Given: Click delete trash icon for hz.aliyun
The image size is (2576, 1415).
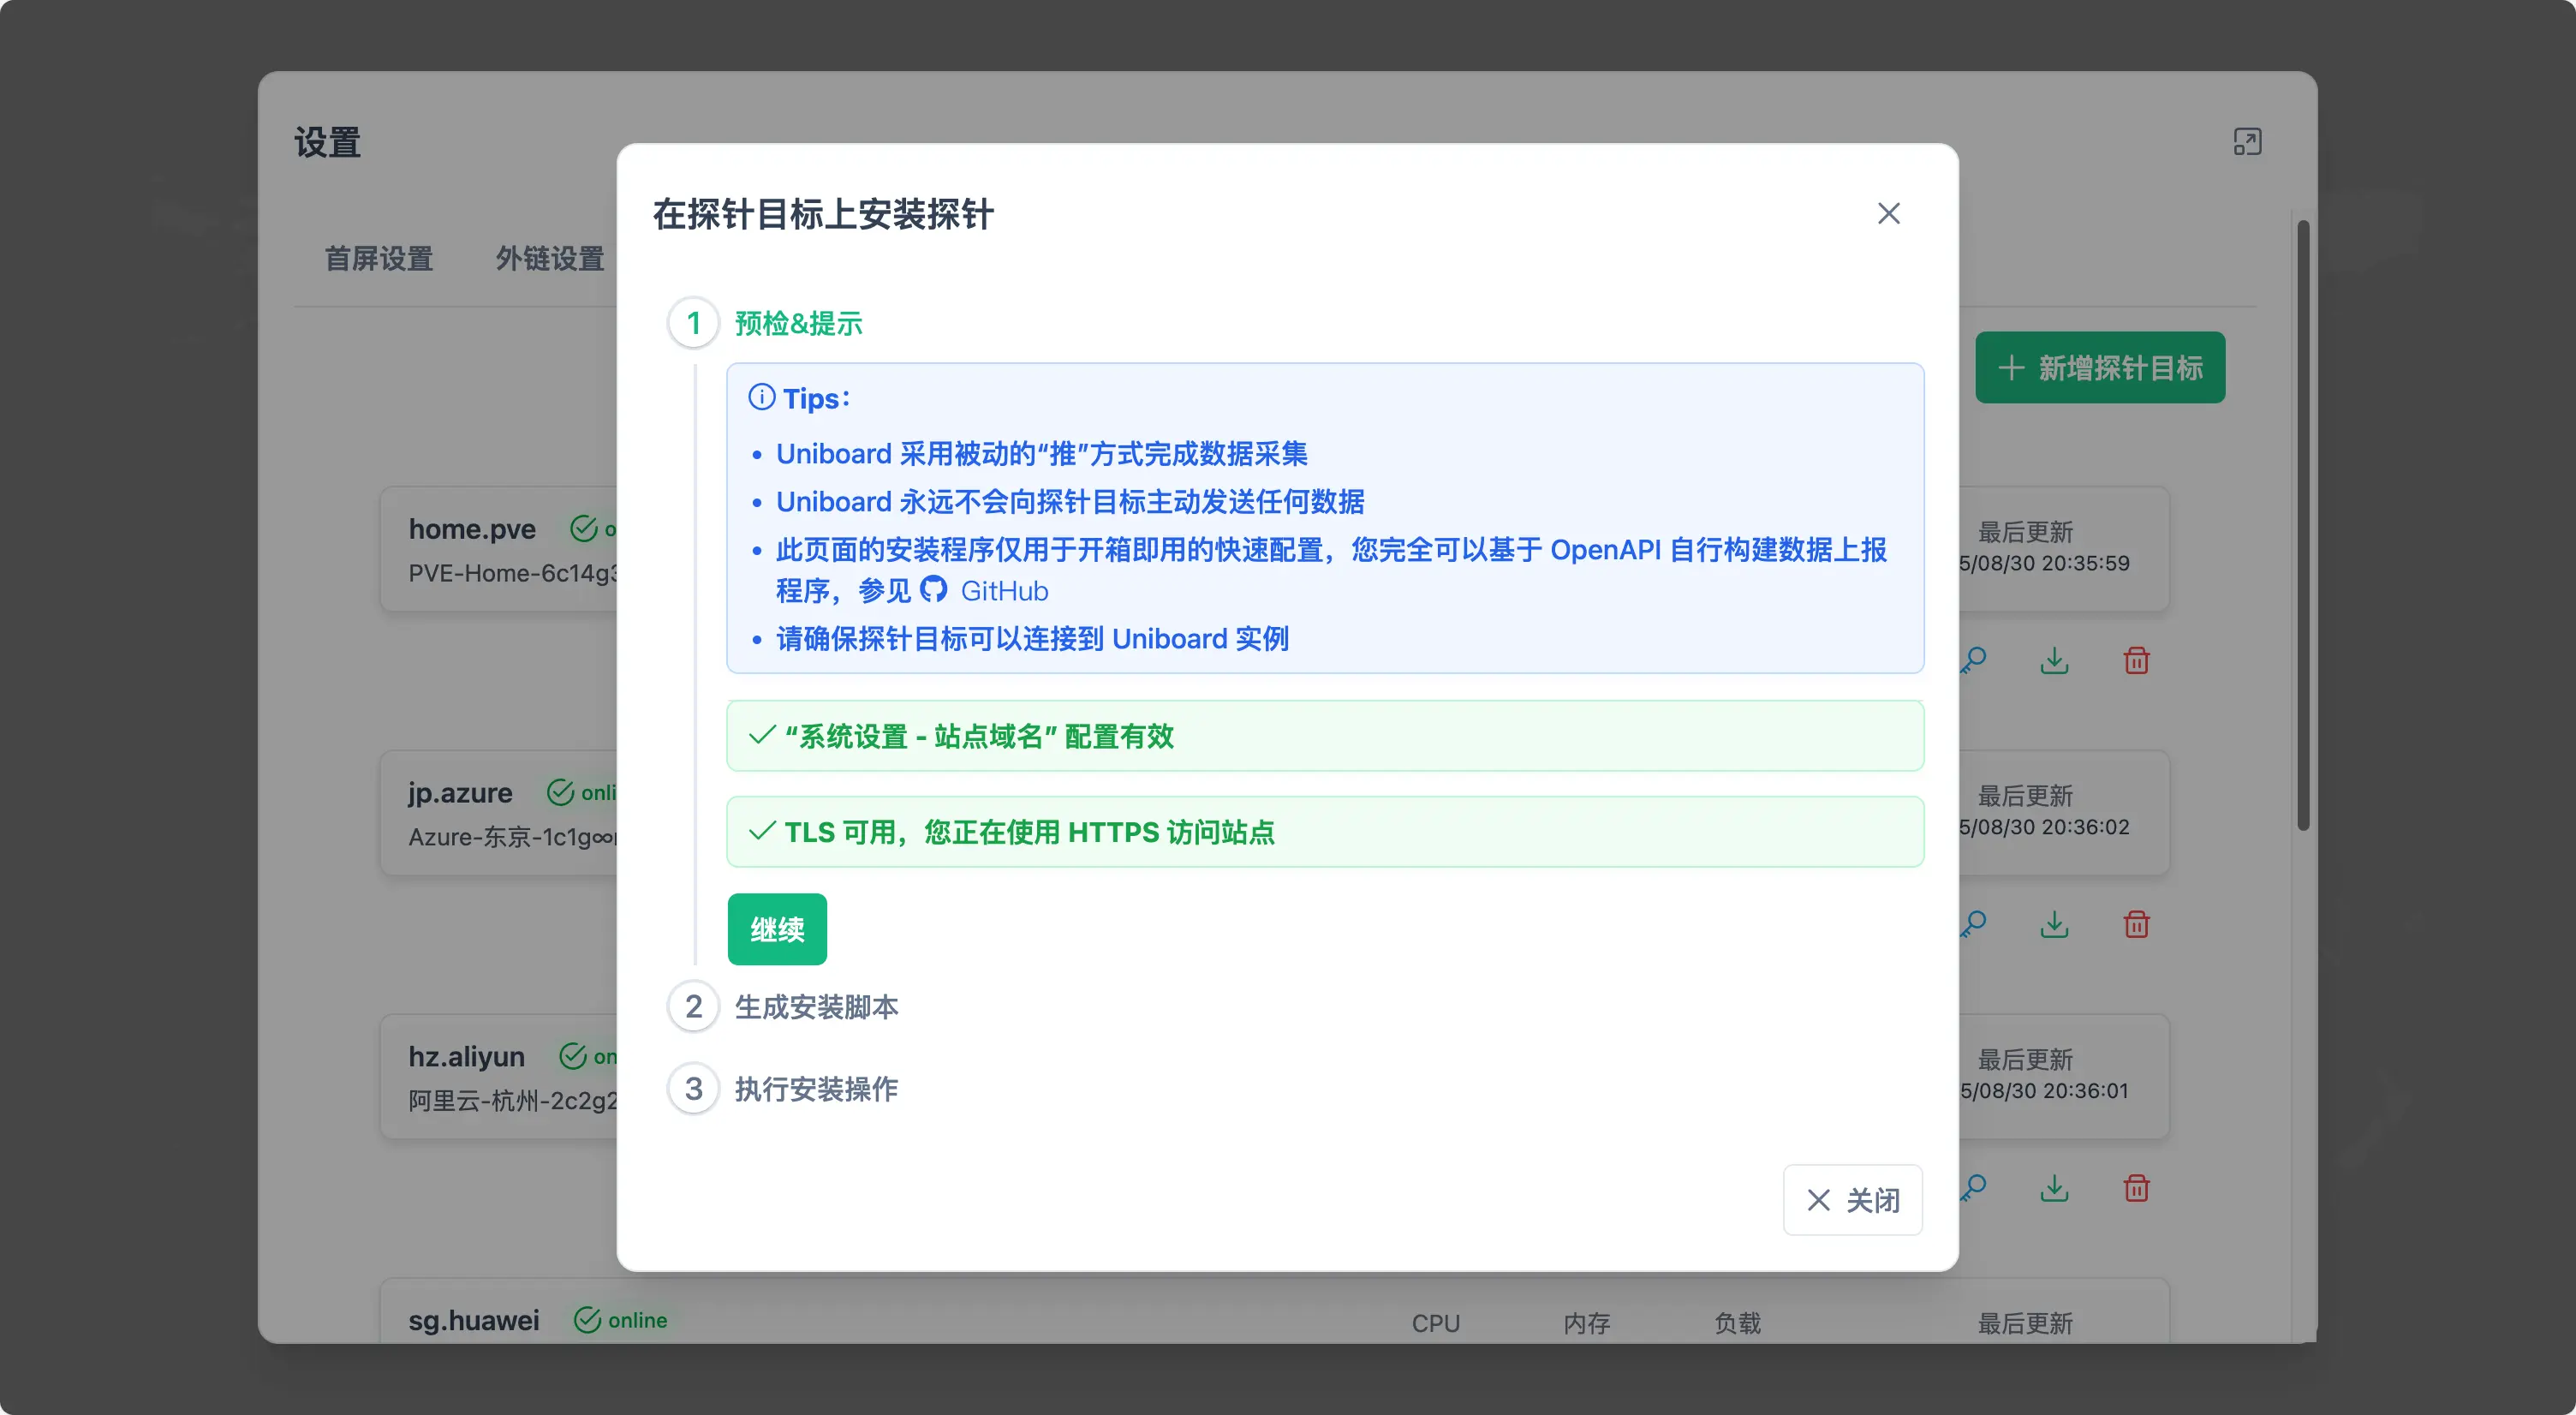Looking at the screenshot, I should point(2136,1188).
